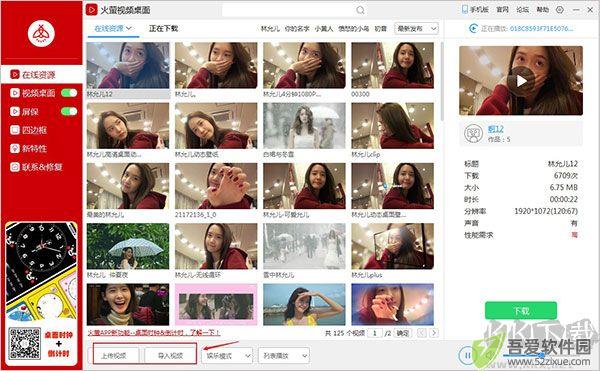Expand the 在线资源 tab dropdown arrow
Screen dimensions: 600x371
[129, 28]
